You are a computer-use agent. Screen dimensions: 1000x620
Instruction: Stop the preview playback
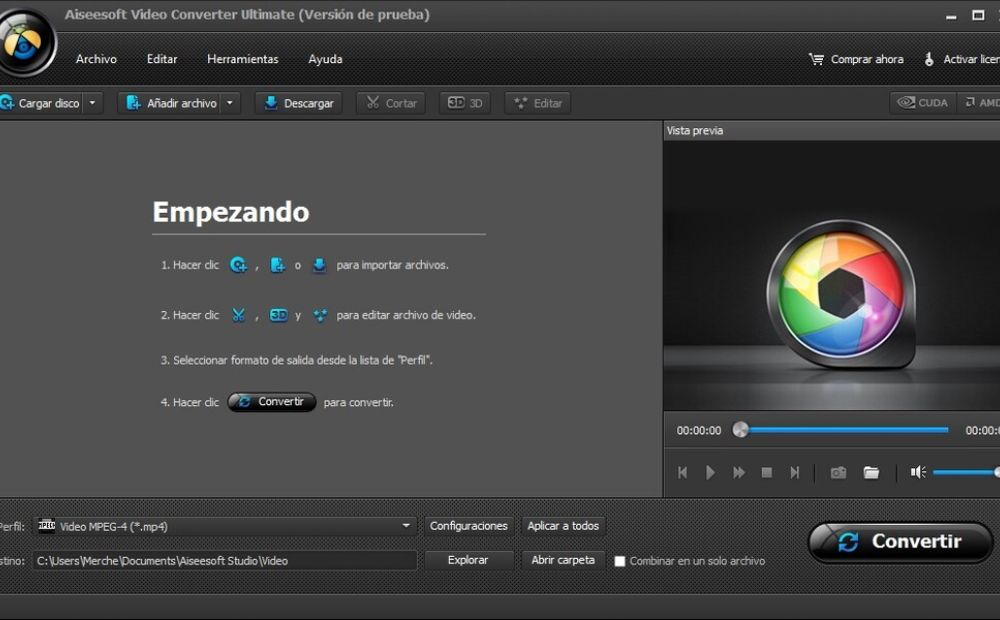pyautogui.click(x=767, y=473)
